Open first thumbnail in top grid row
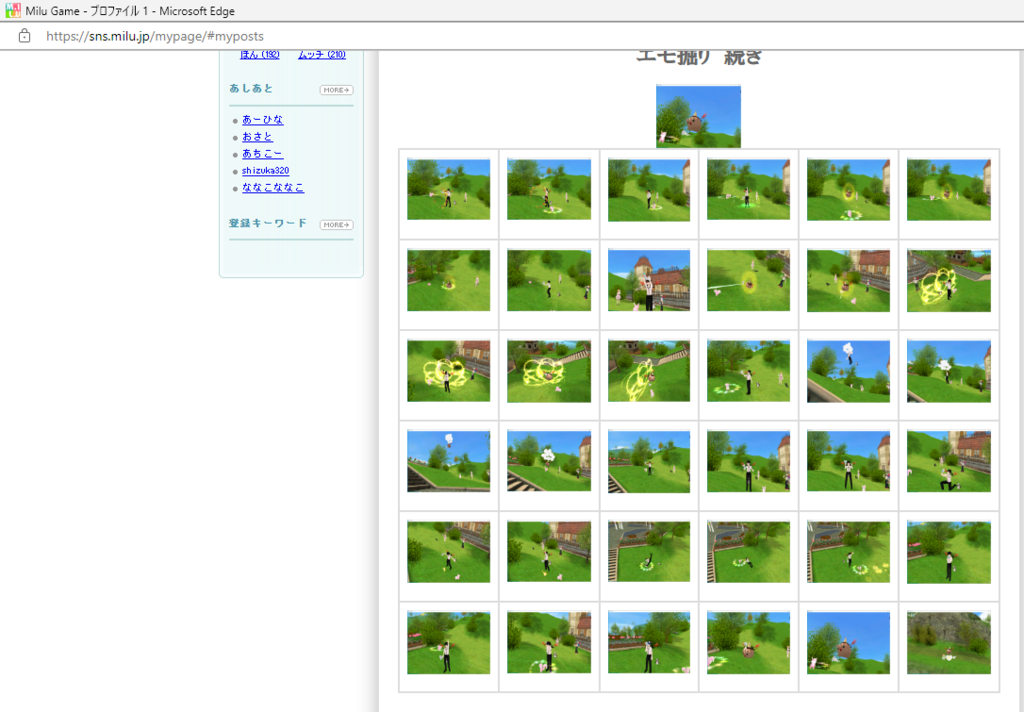 coord(448,189)
